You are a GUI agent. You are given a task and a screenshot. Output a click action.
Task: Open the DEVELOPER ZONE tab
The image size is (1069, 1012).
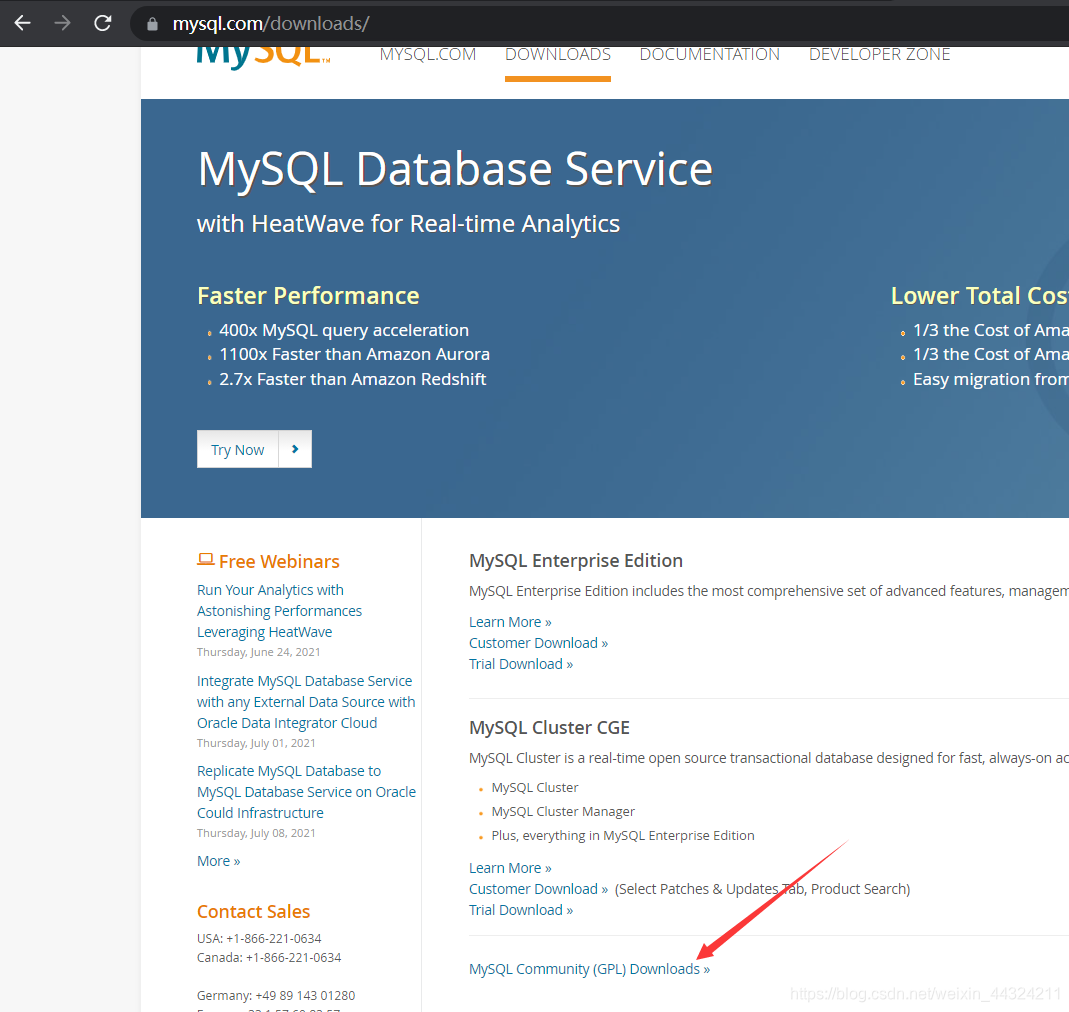(879, 55)
